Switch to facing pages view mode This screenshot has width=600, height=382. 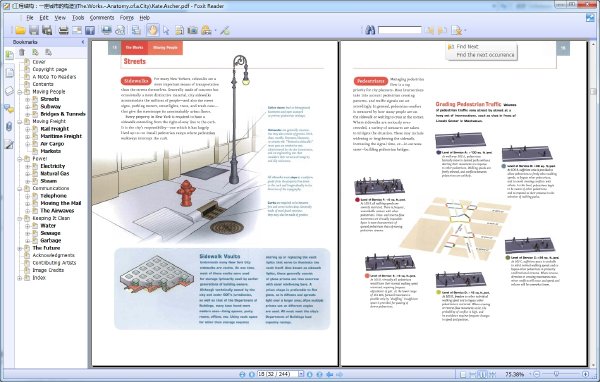click(x=483, y=374)
